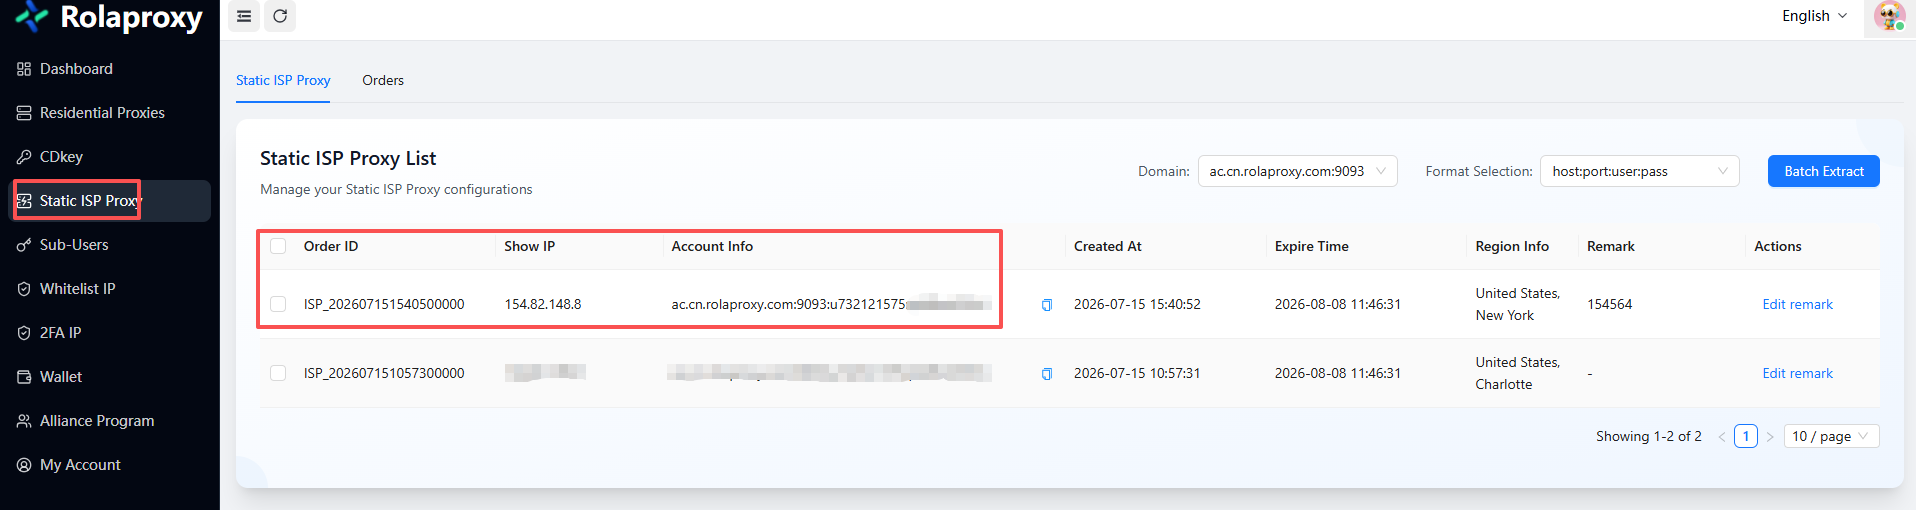The image size is (1916, 510).
Task: Click the Wallet icon in sidebar
Action: [24, 377]
